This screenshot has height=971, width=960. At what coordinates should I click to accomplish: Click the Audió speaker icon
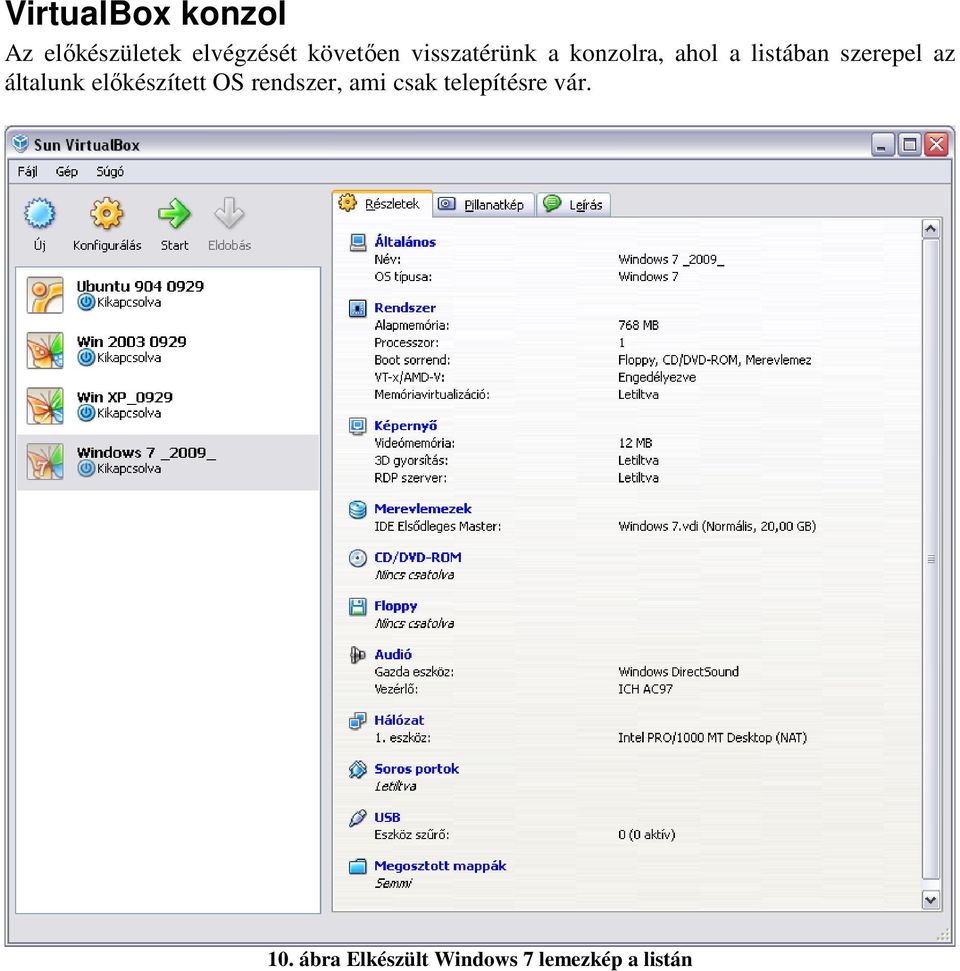click(357, 655)
